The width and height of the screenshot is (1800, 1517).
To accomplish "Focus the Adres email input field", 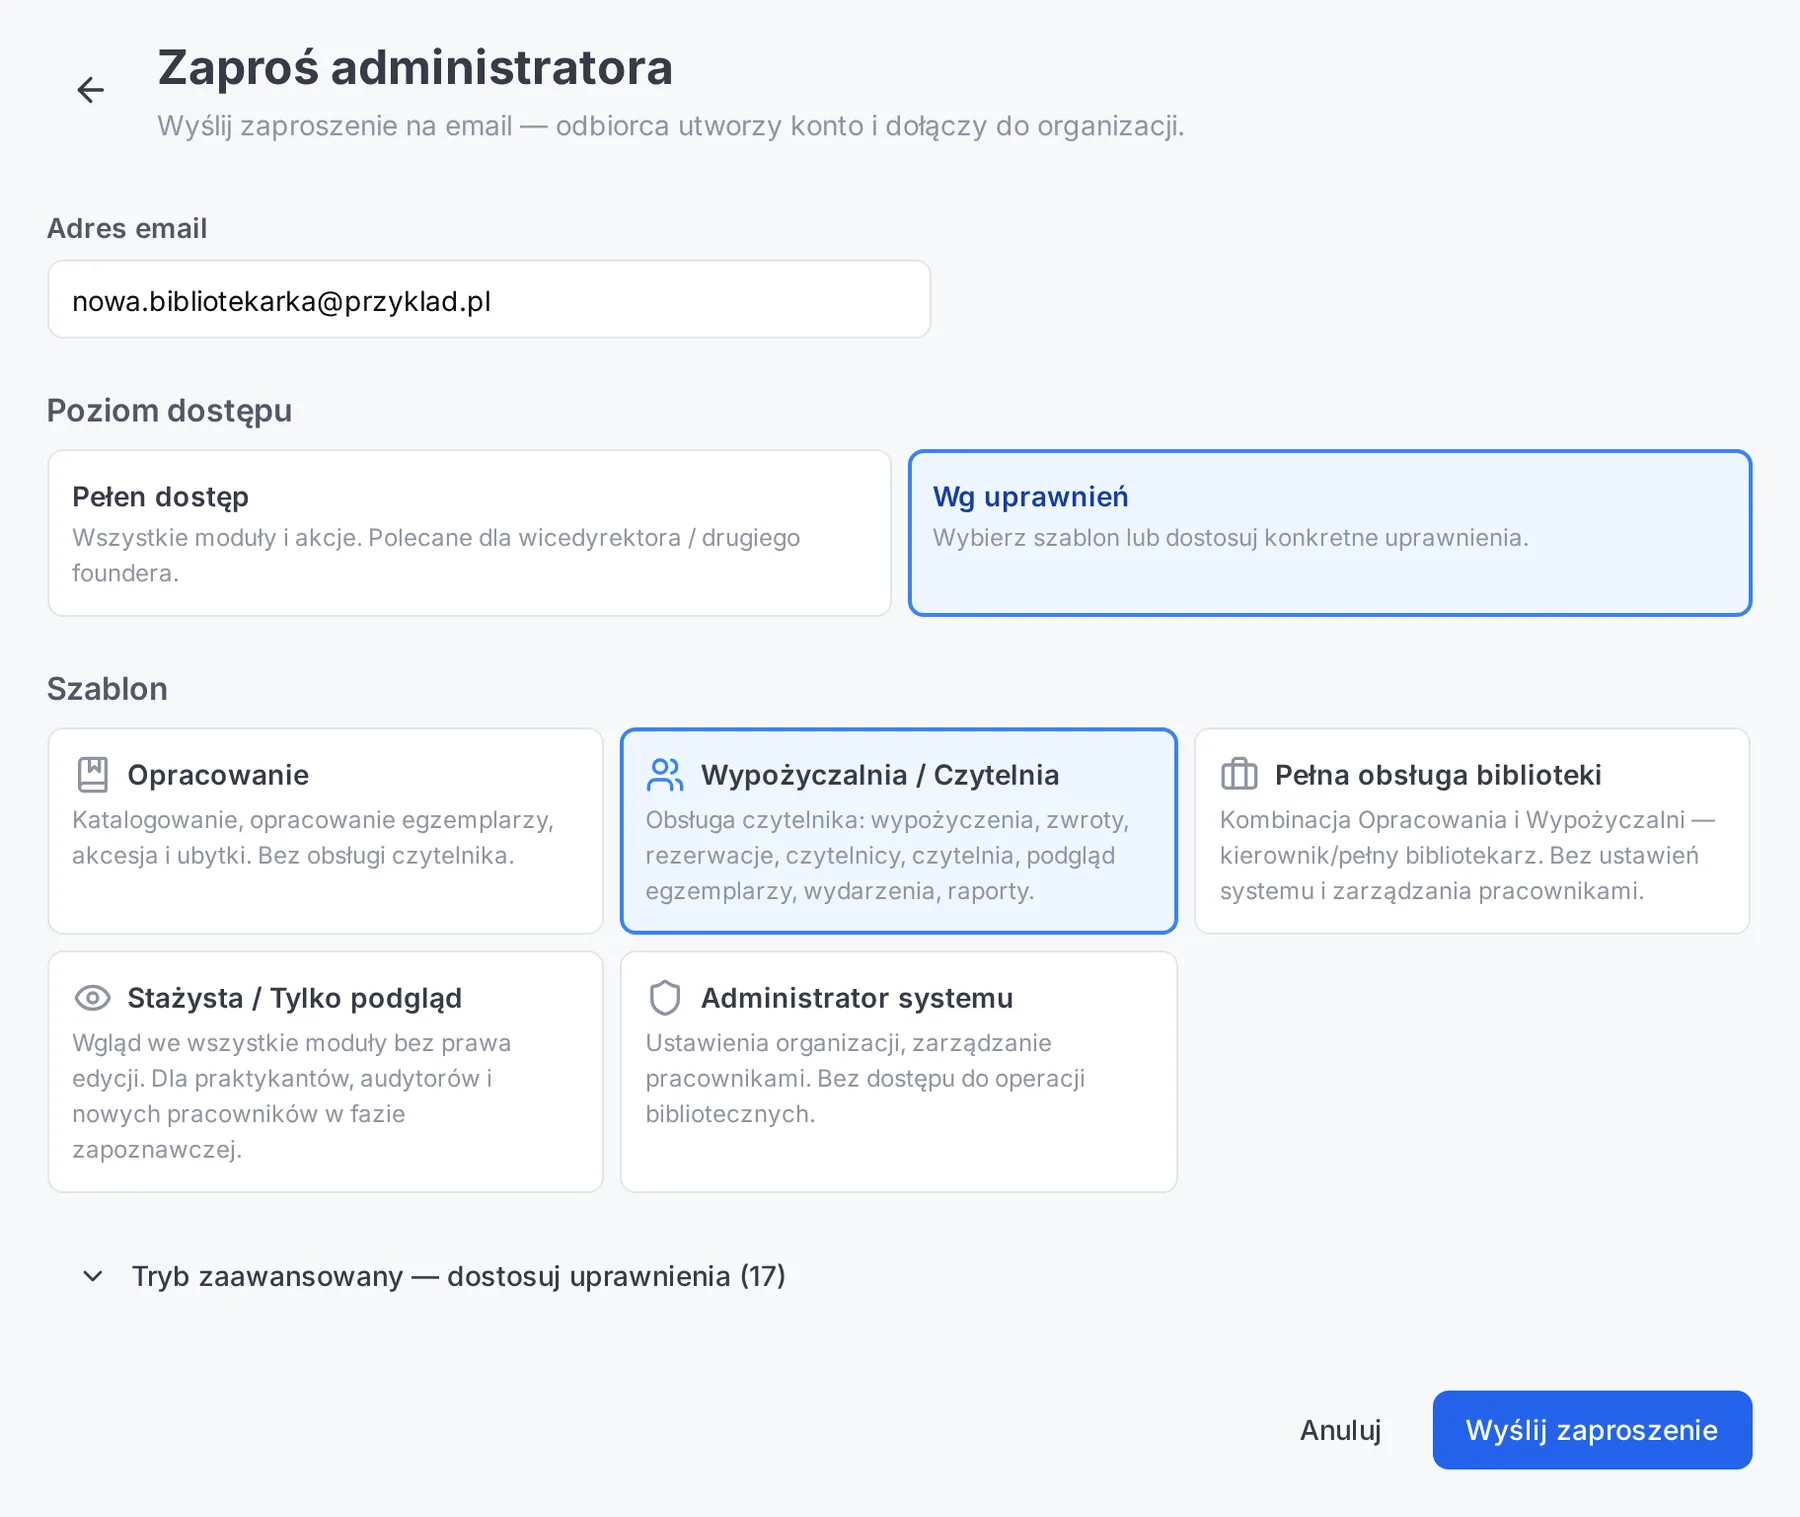I will tap(489, 300).
